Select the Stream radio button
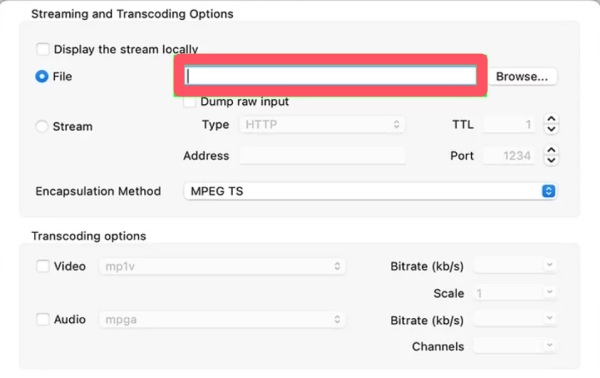This screenshot has width=600, height=378. (42, 126)
